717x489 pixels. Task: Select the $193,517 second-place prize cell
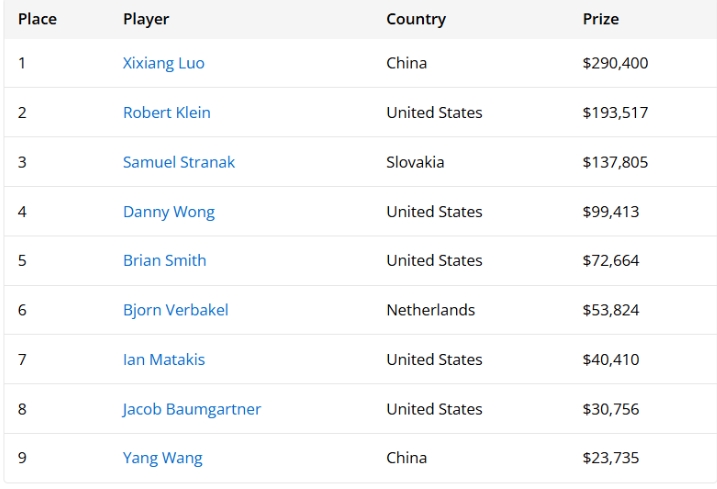[x=615, y=112]
